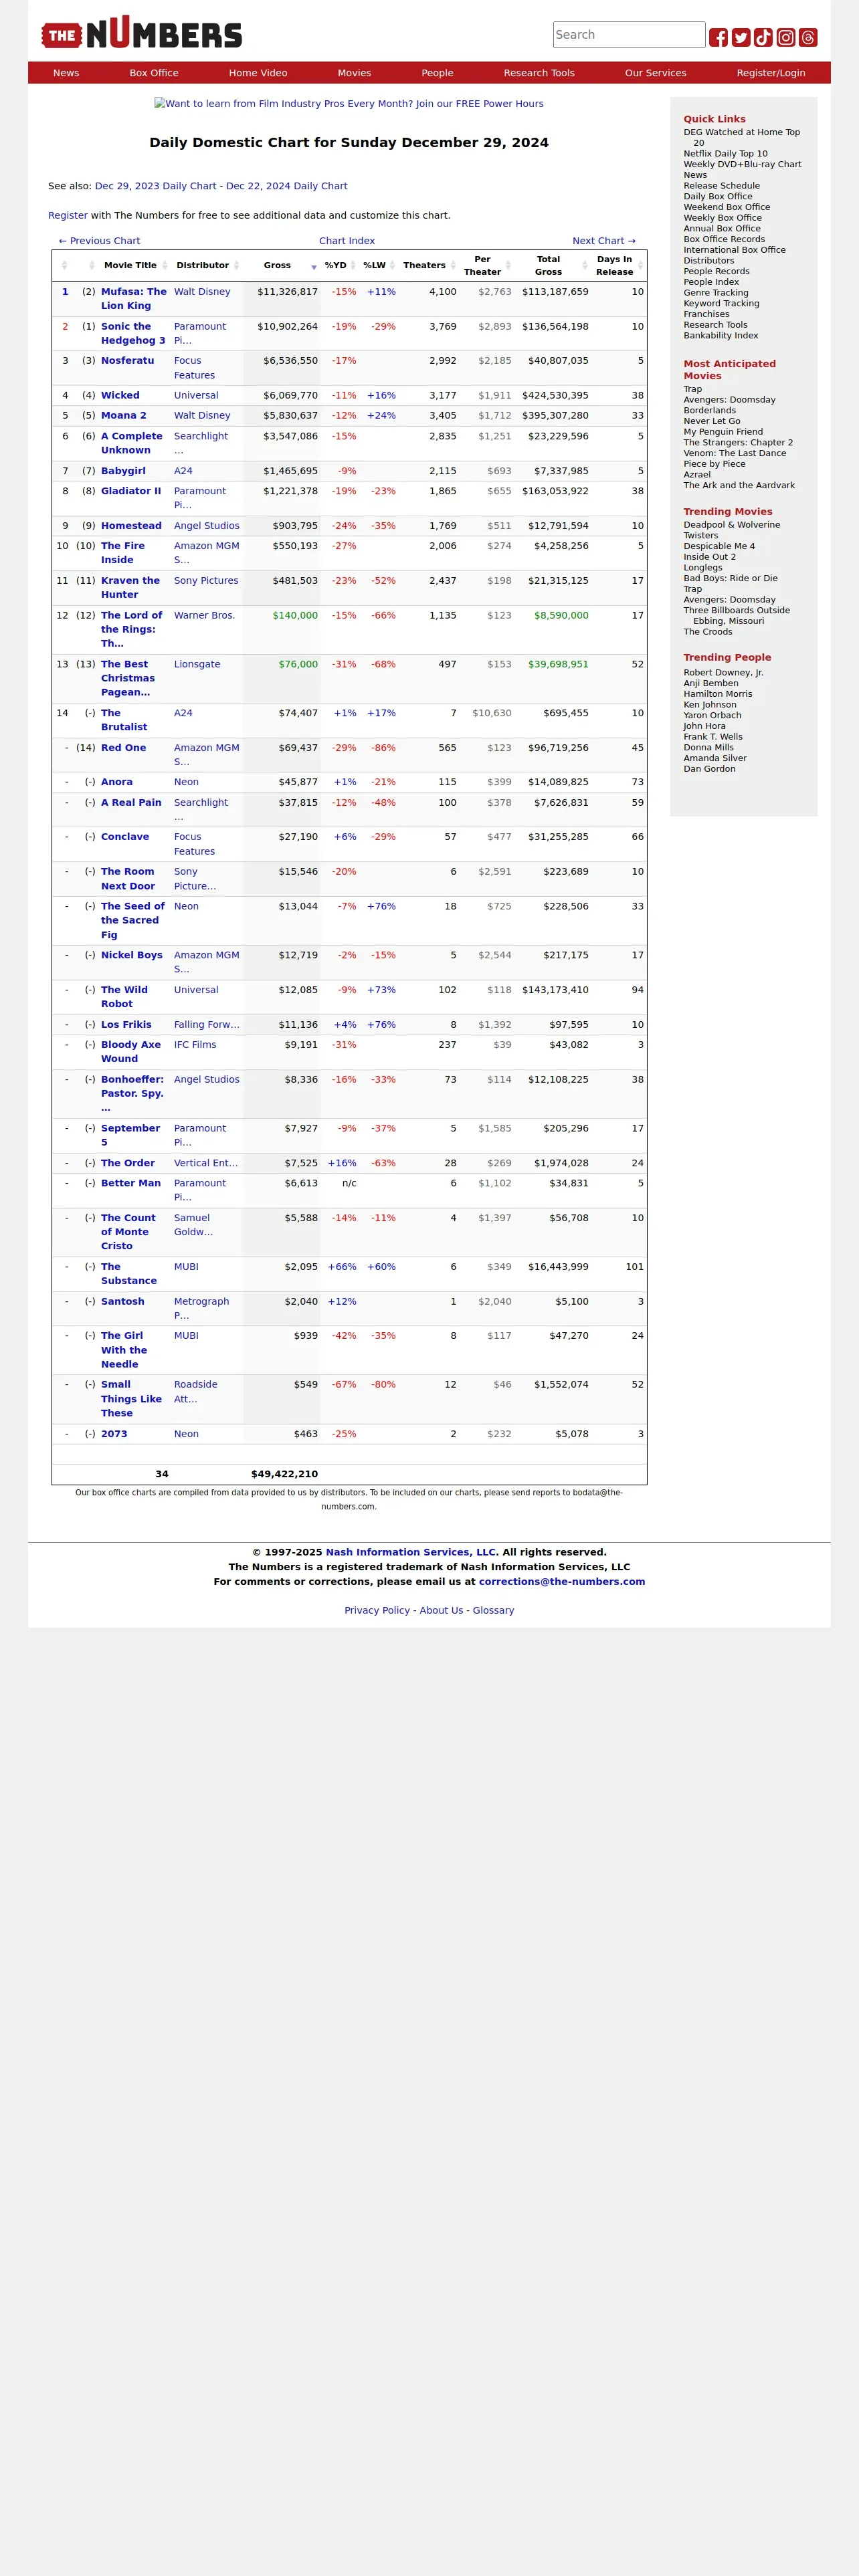Open the Research Tools menu
Screen dimensions: 859x2576
pyautogui.click(x=539, y=73)
